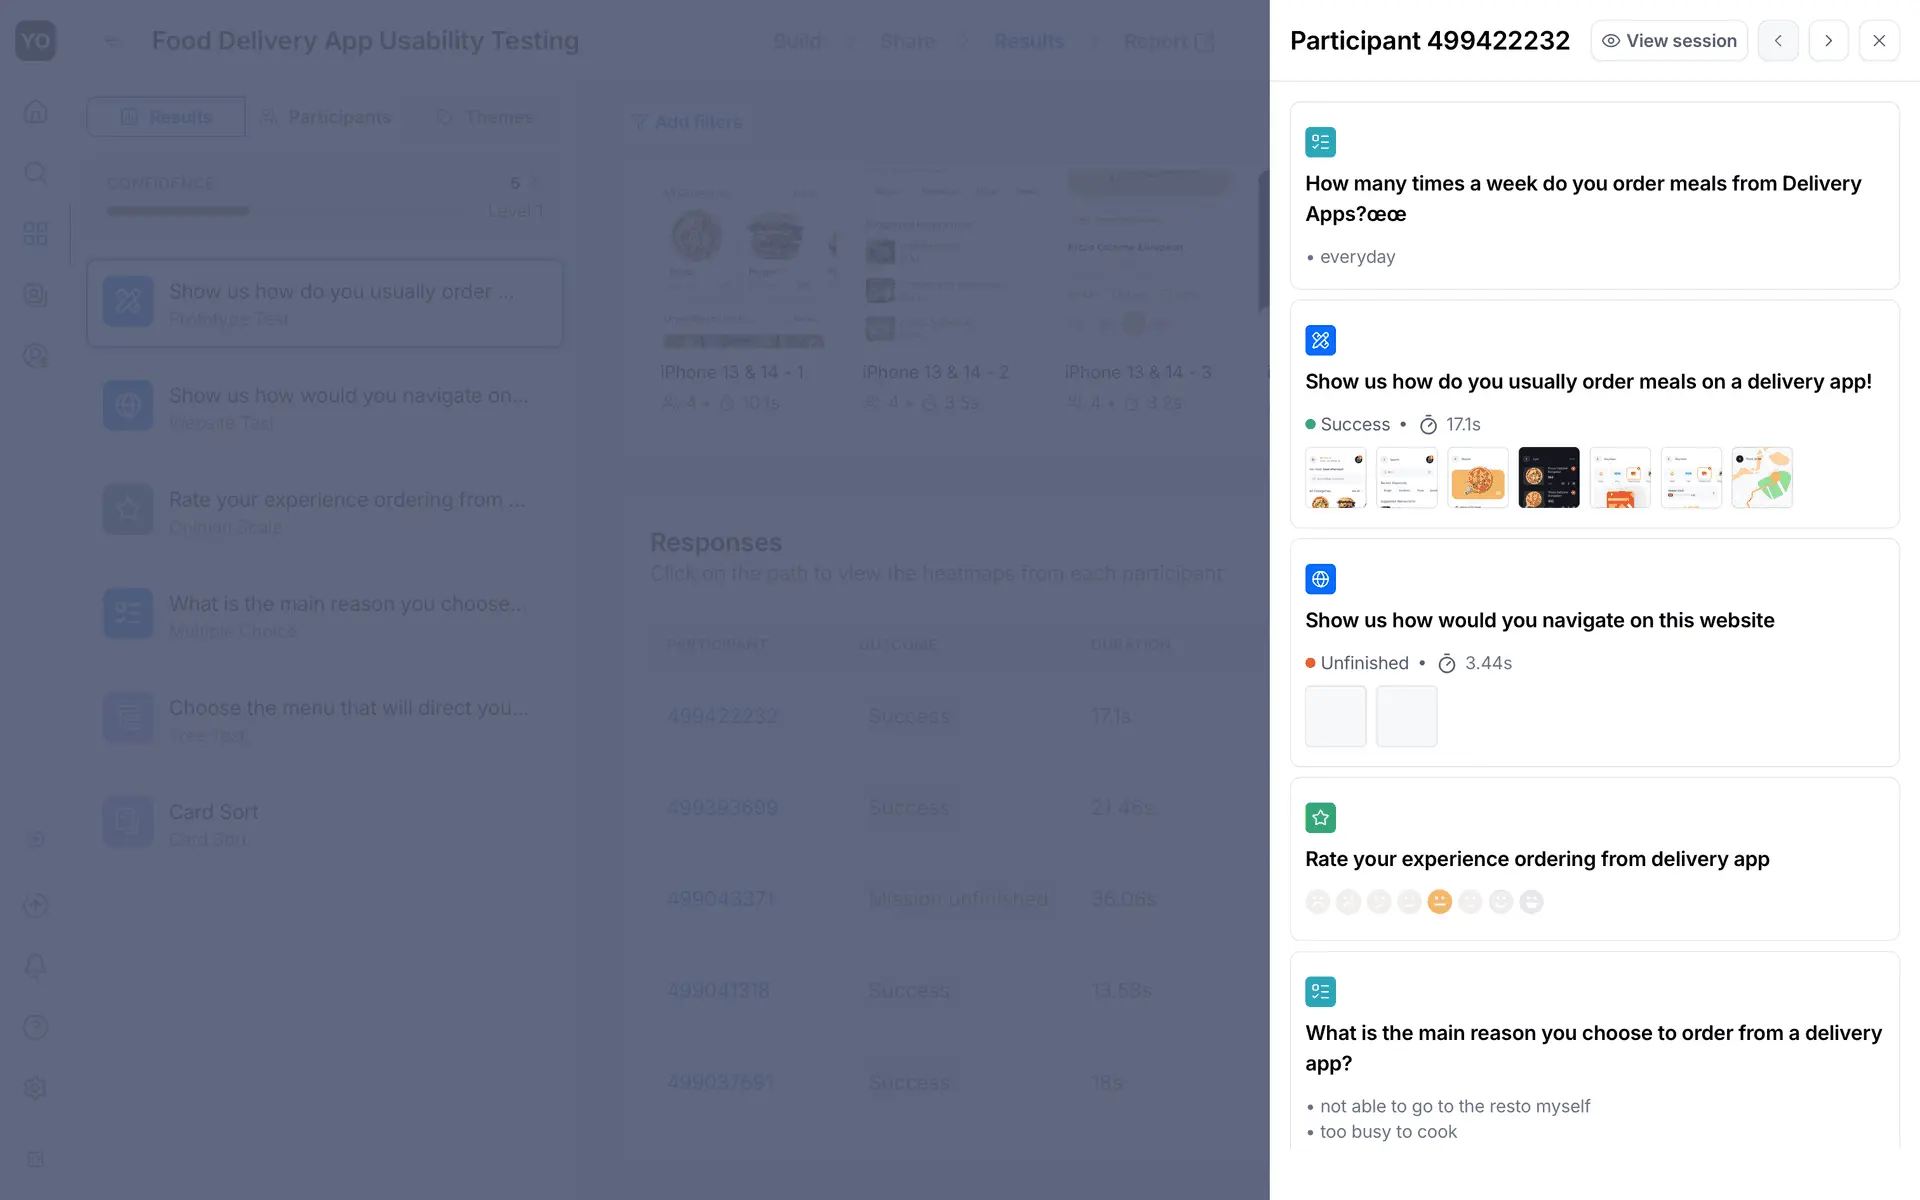Click multiple choice icon on weekly orders question
Image resolution: width=1920 pixels, height=1200 pixels.
click(1320, 142)
